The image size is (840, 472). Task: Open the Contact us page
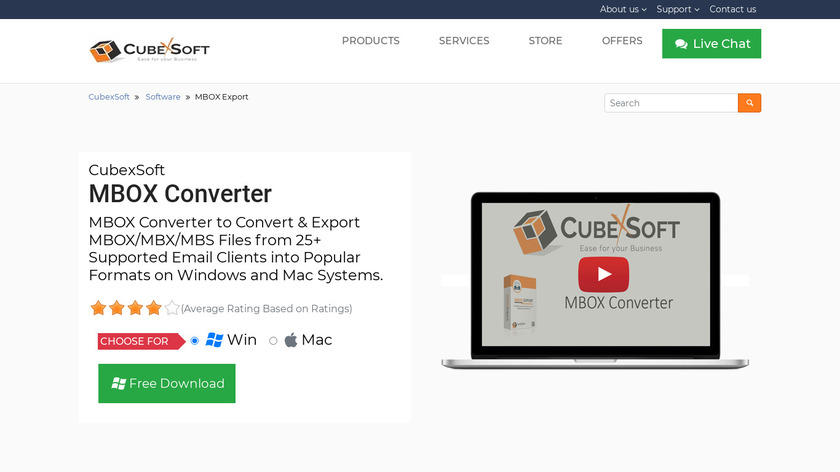(732, 9)
